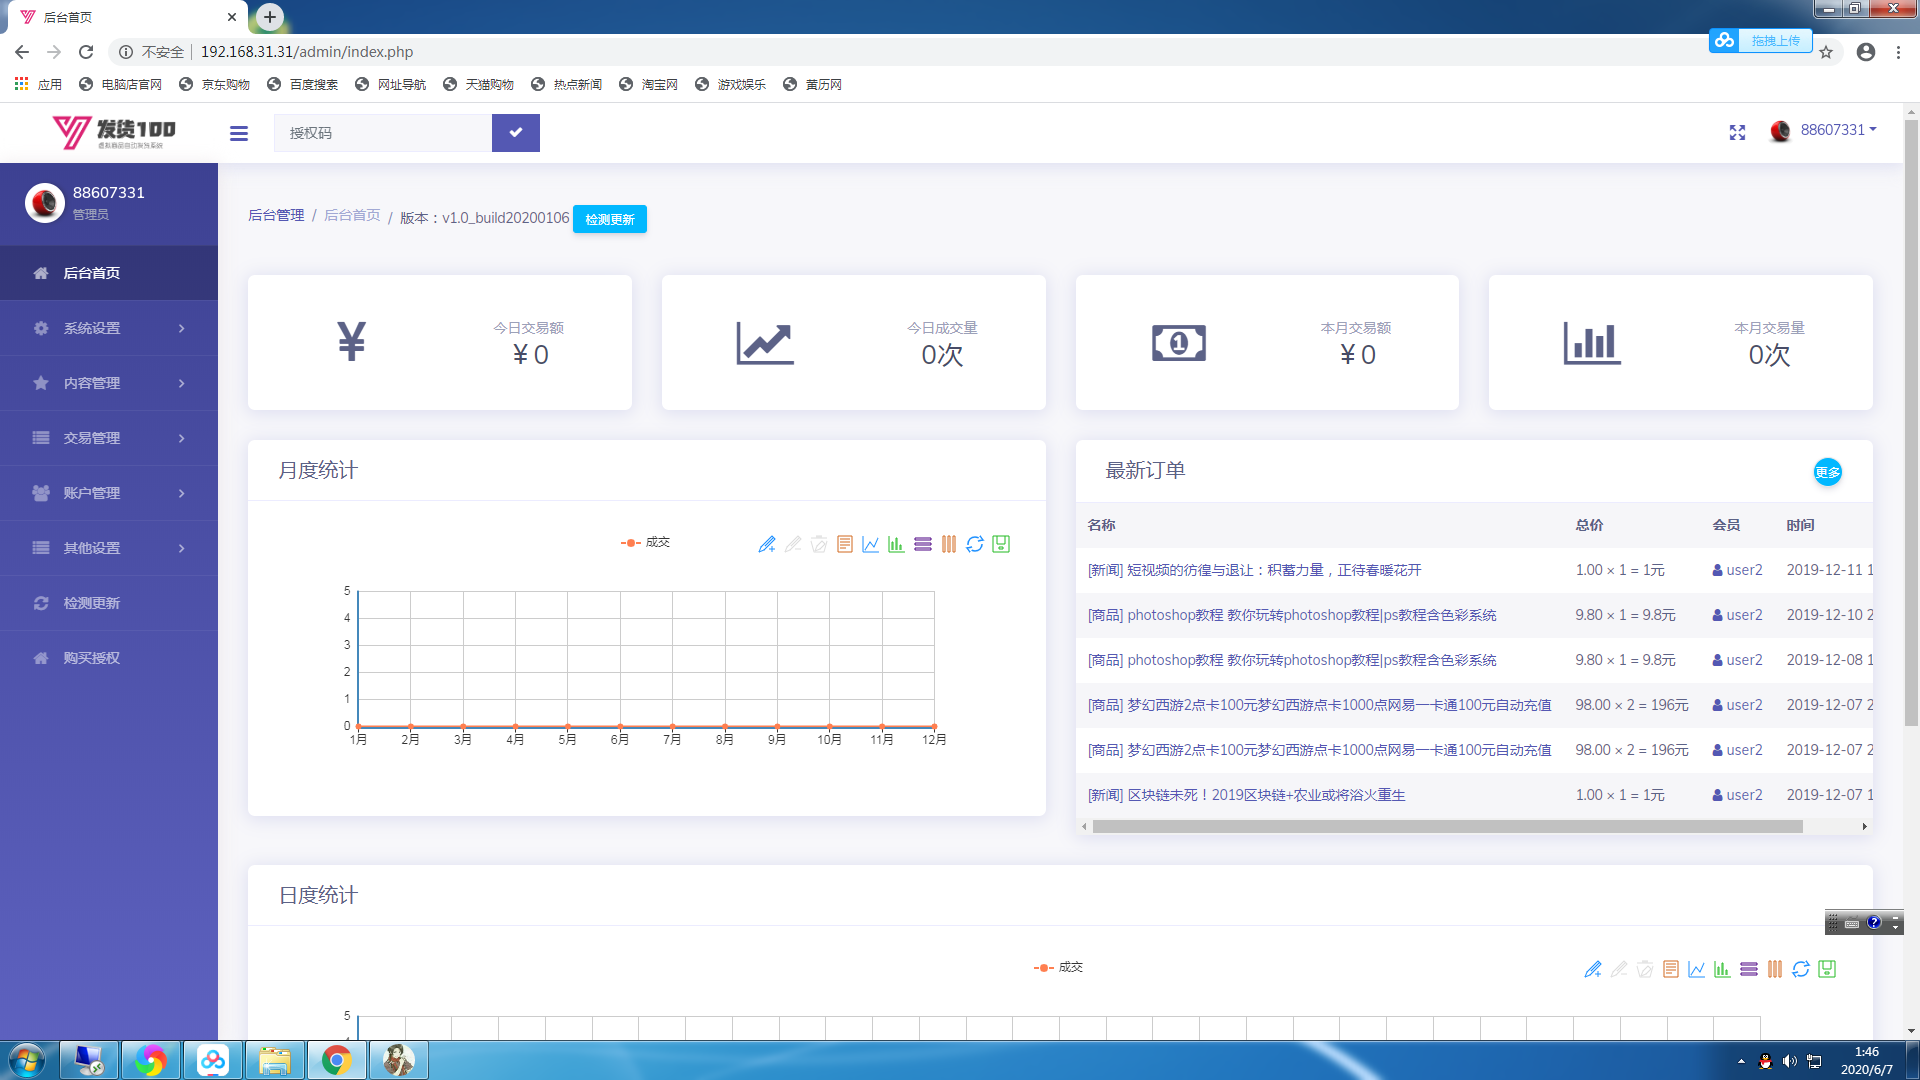
Task: Click 更多 button in 最新订单
Action: click(x=1827, y=472)
